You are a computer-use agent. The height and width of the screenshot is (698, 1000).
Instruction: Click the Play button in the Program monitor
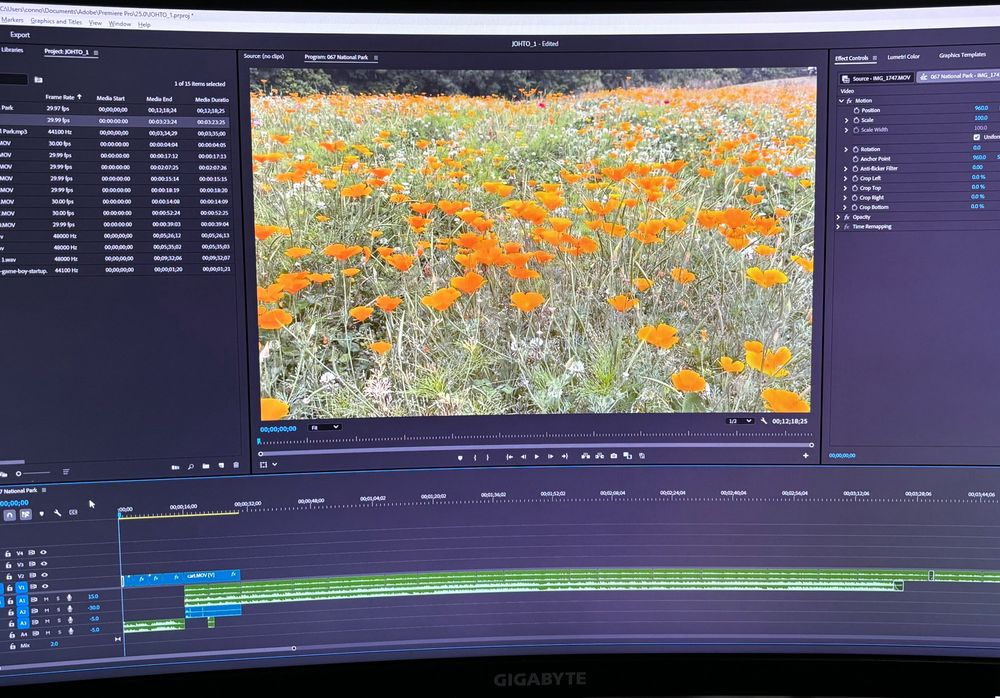coord(536,456)
